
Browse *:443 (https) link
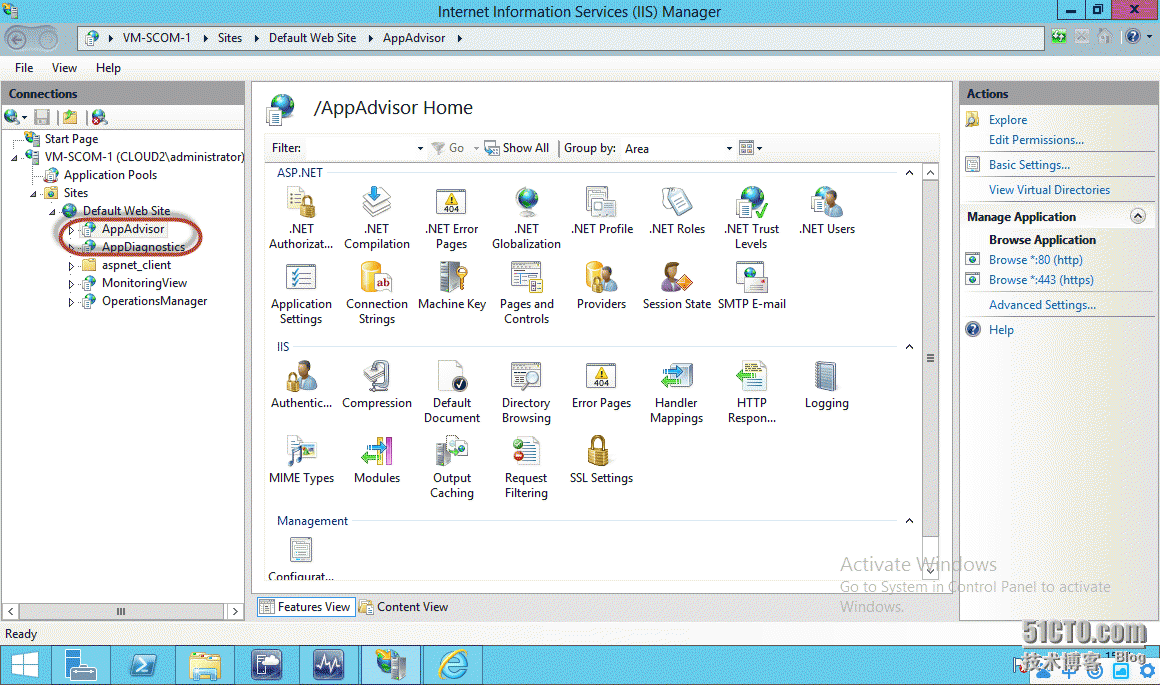tap(1041, 280)
